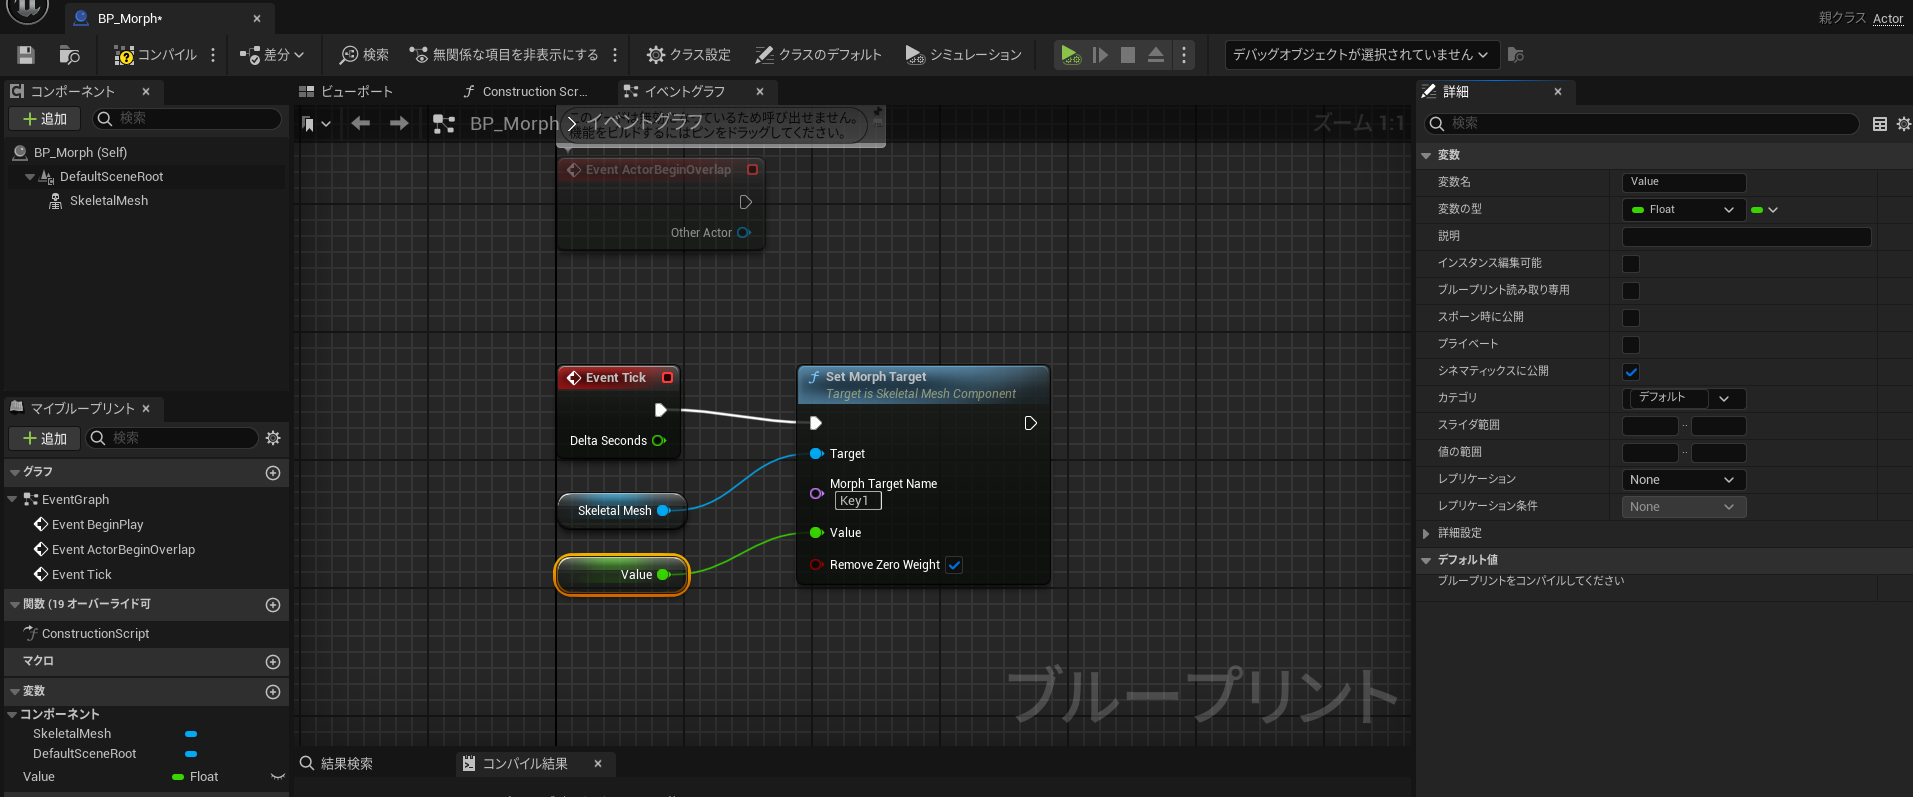Click the Details panel search field
1913x797 pixels.
click(x=1642, y=123)
